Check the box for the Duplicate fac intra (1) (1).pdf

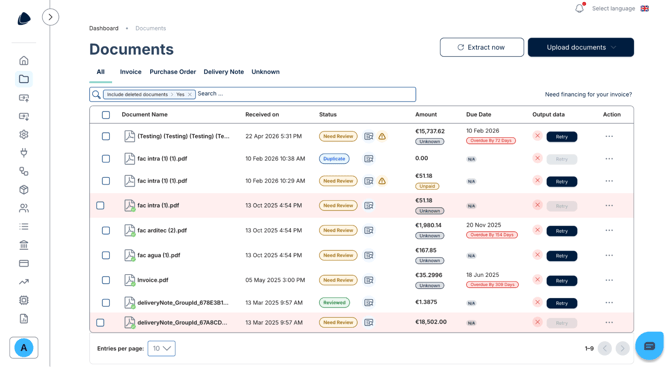pyautogui.click(x=106, y=159)
